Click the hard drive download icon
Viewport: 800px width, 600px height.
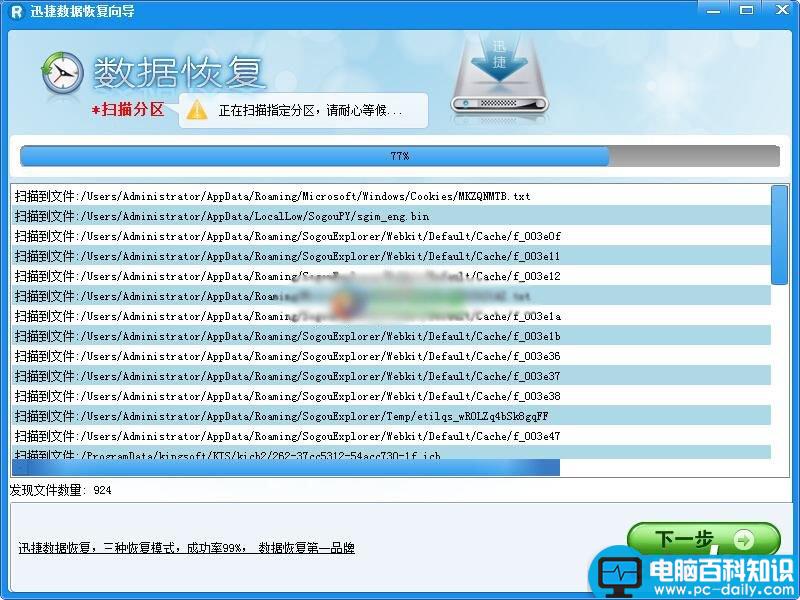499,77
